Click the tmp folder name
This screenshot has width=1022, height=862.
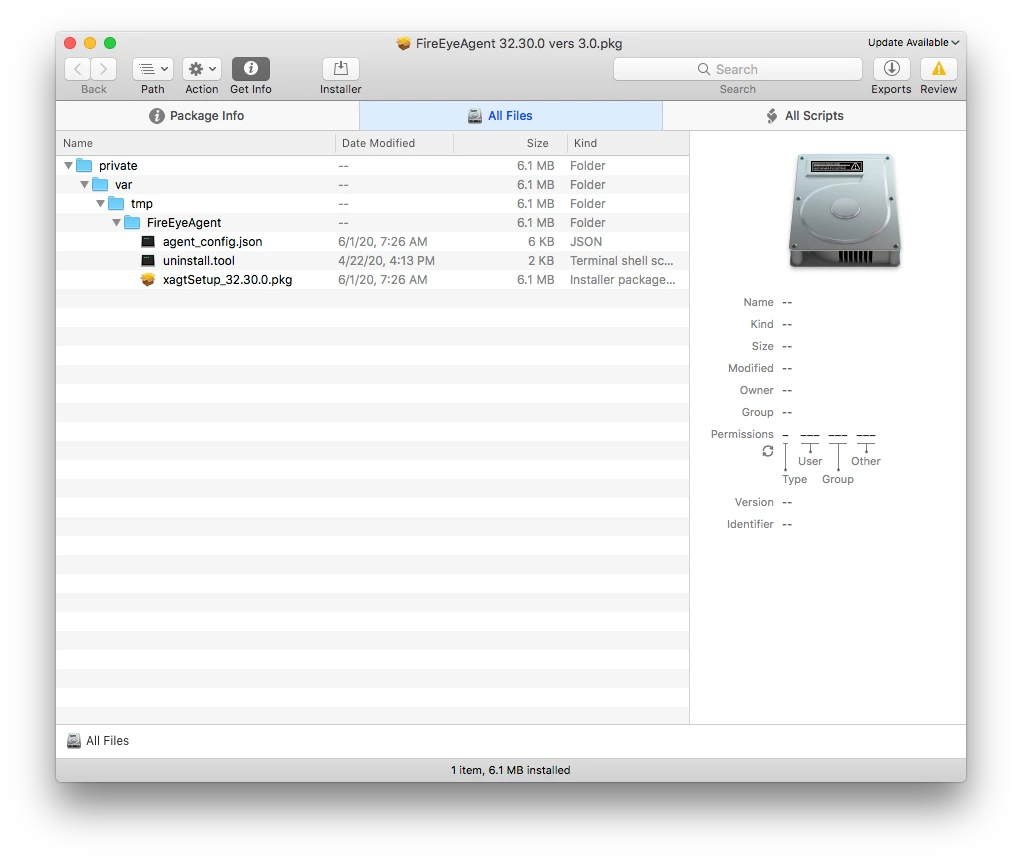[x=141, y=204]
